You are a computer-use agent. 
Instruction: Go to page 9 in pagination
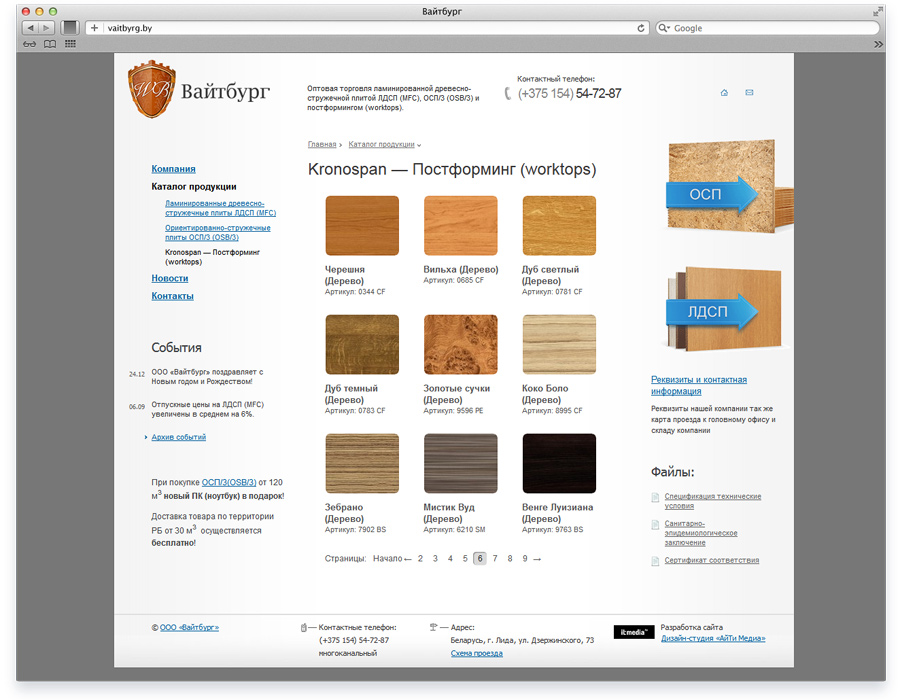pyautogui.click(x=525, y=558)
